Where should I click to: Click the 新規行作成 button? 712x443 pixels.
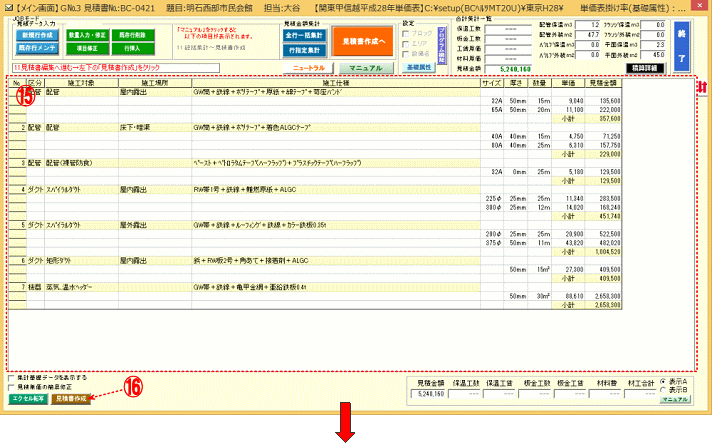click(36, 34)
